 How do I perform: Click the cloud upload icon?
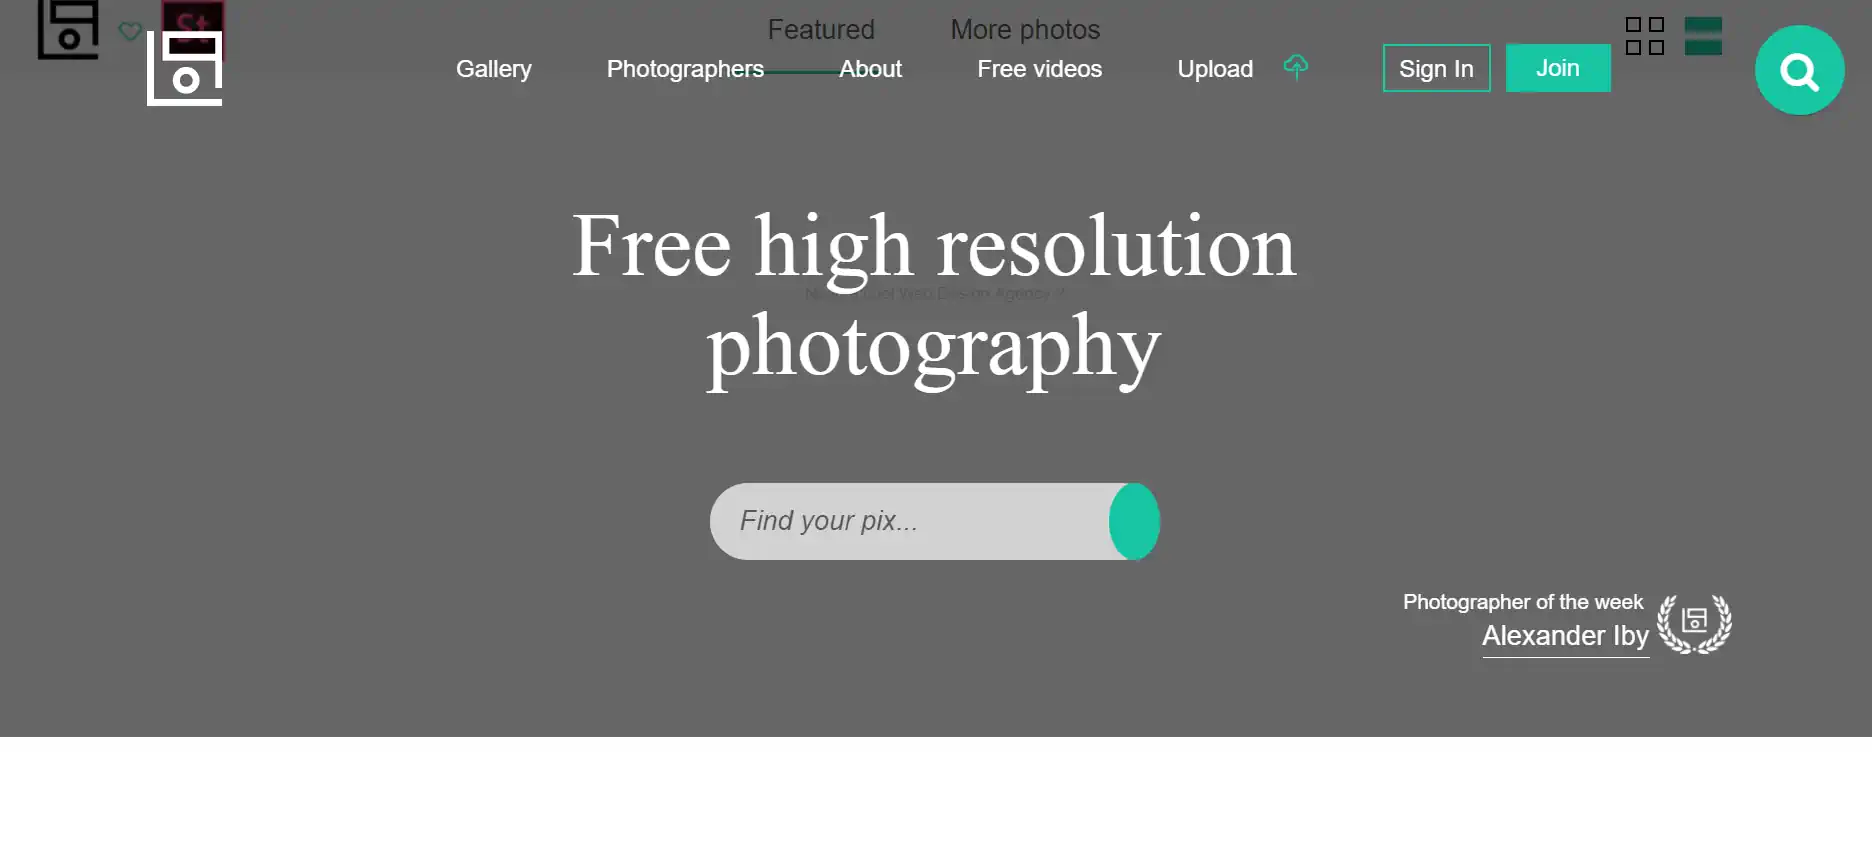tap(1296, 67)
